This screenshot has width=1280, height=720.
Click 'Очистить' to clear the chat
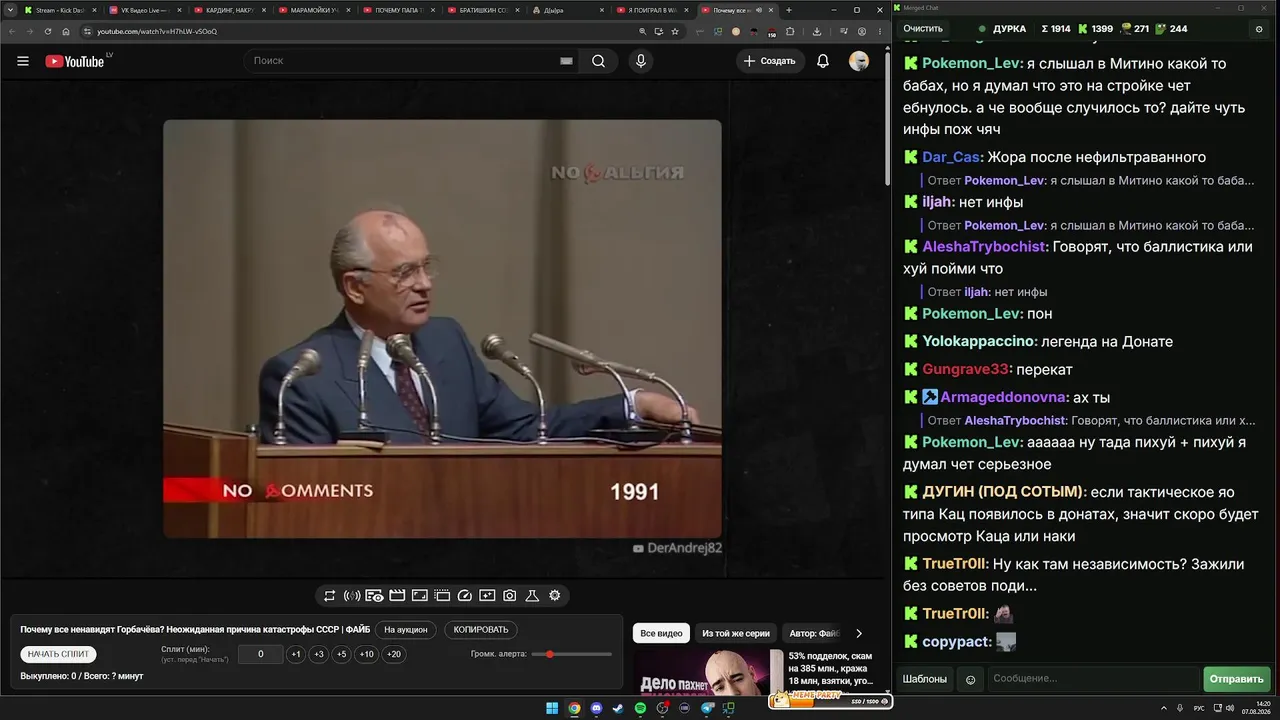point(923,29)
